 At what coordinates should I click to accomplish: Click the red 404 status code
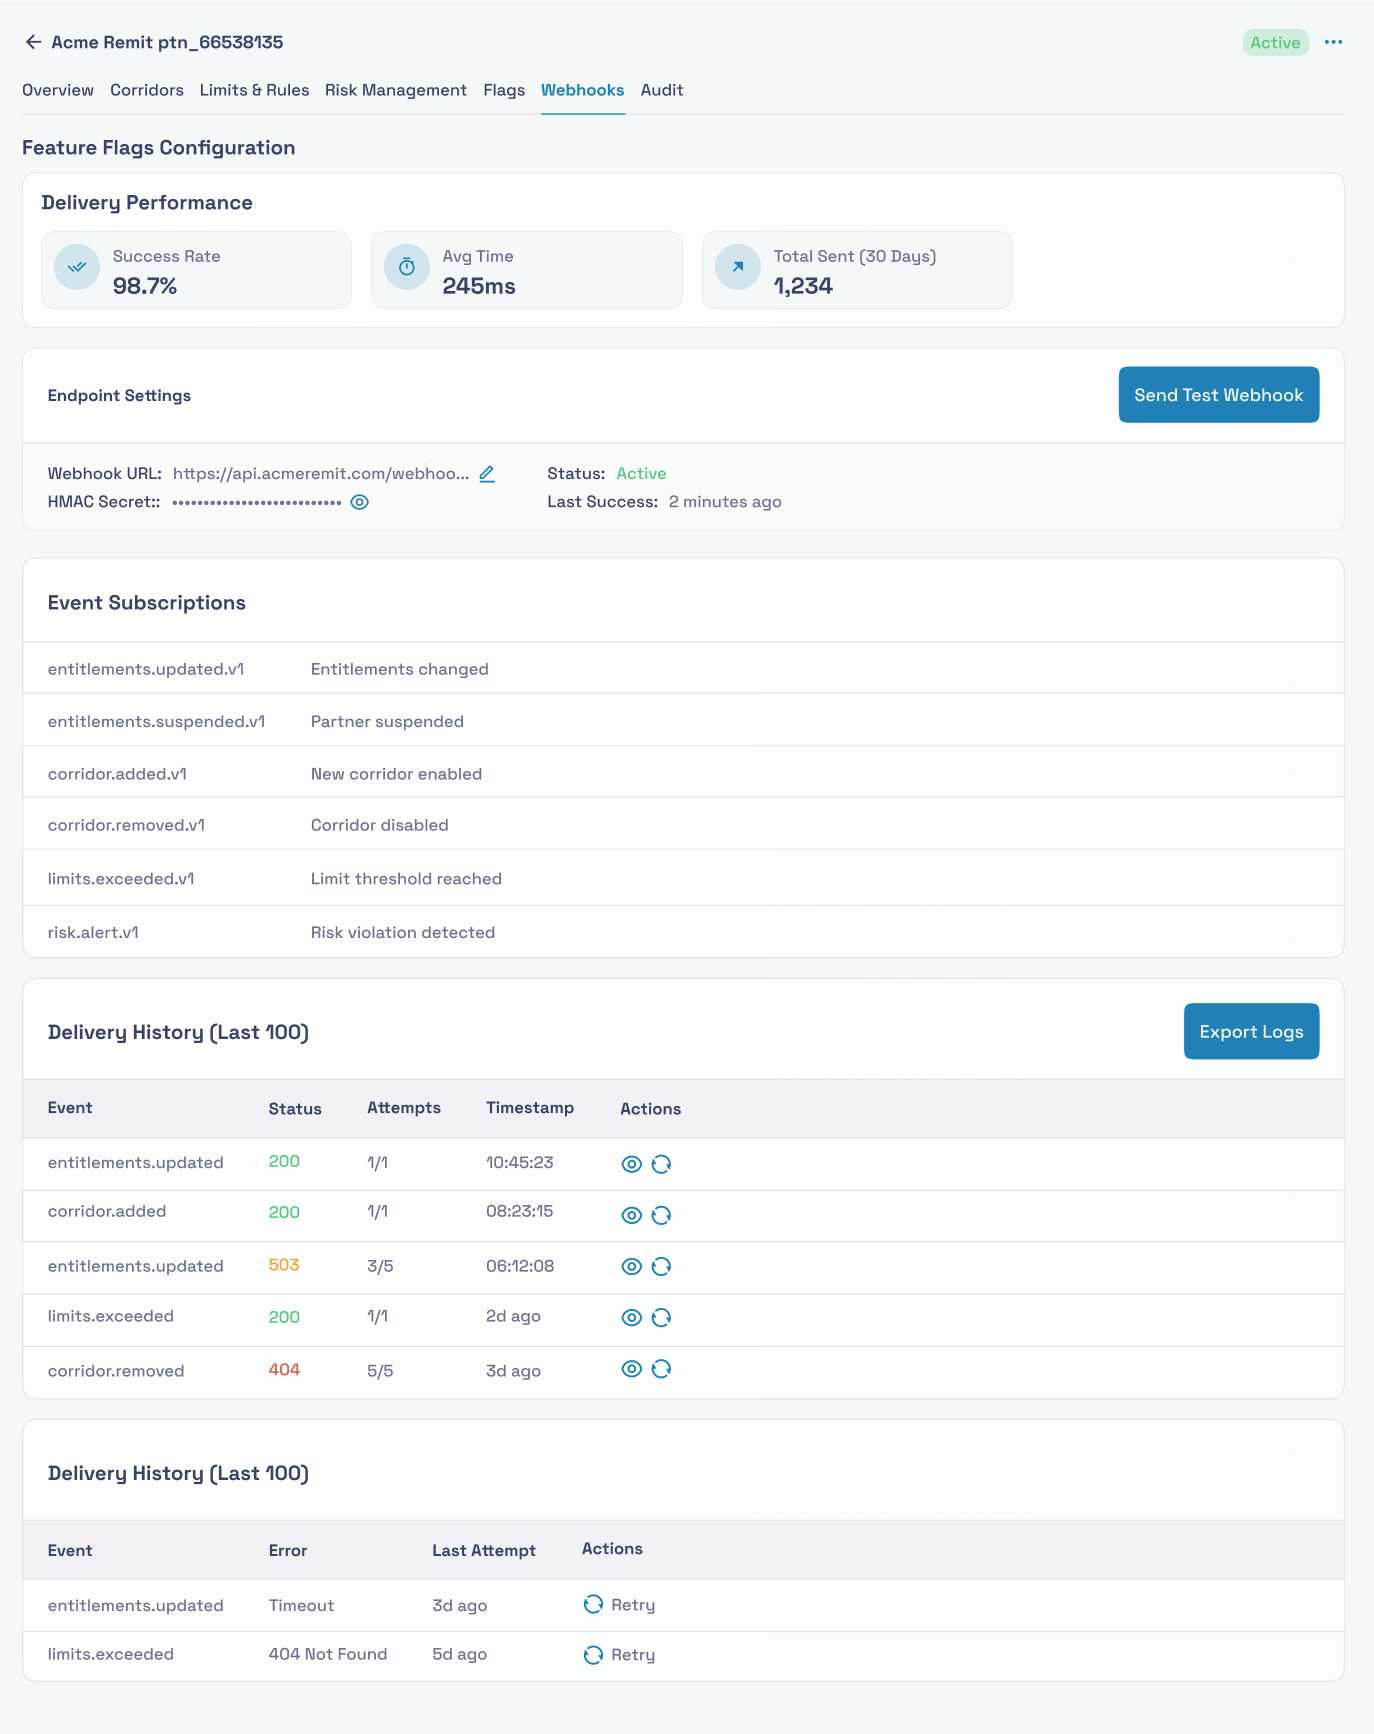[x=284, y=1369]
